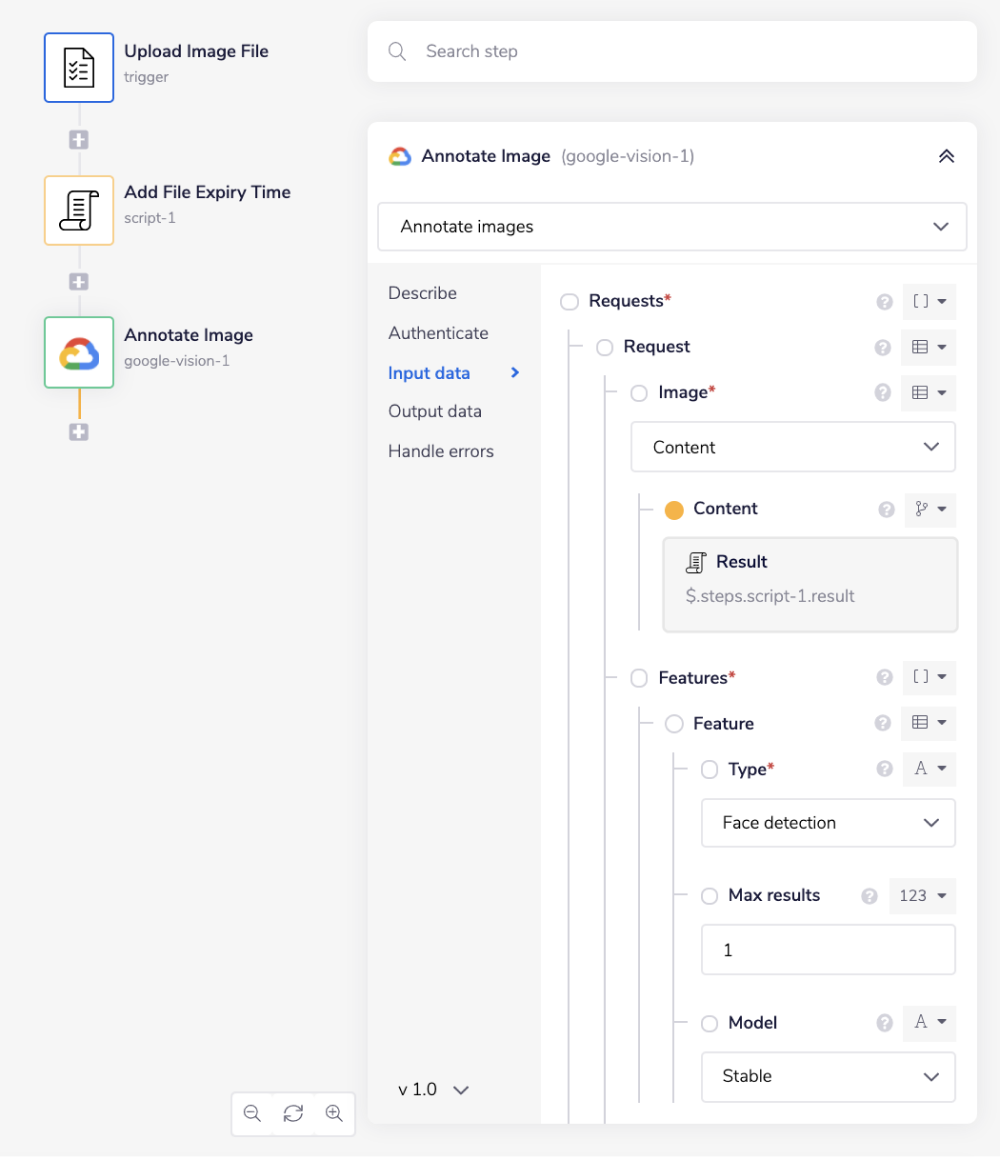Screen dimensions: 1000x1157
Task: Click the help icon next to the Requests field
Action: [x=884, y=301]
